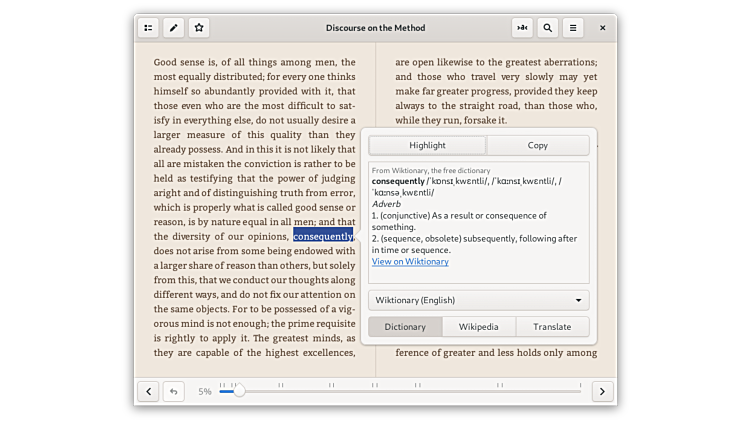Click the selected word "consequently" in text

[x=322, y=237]
